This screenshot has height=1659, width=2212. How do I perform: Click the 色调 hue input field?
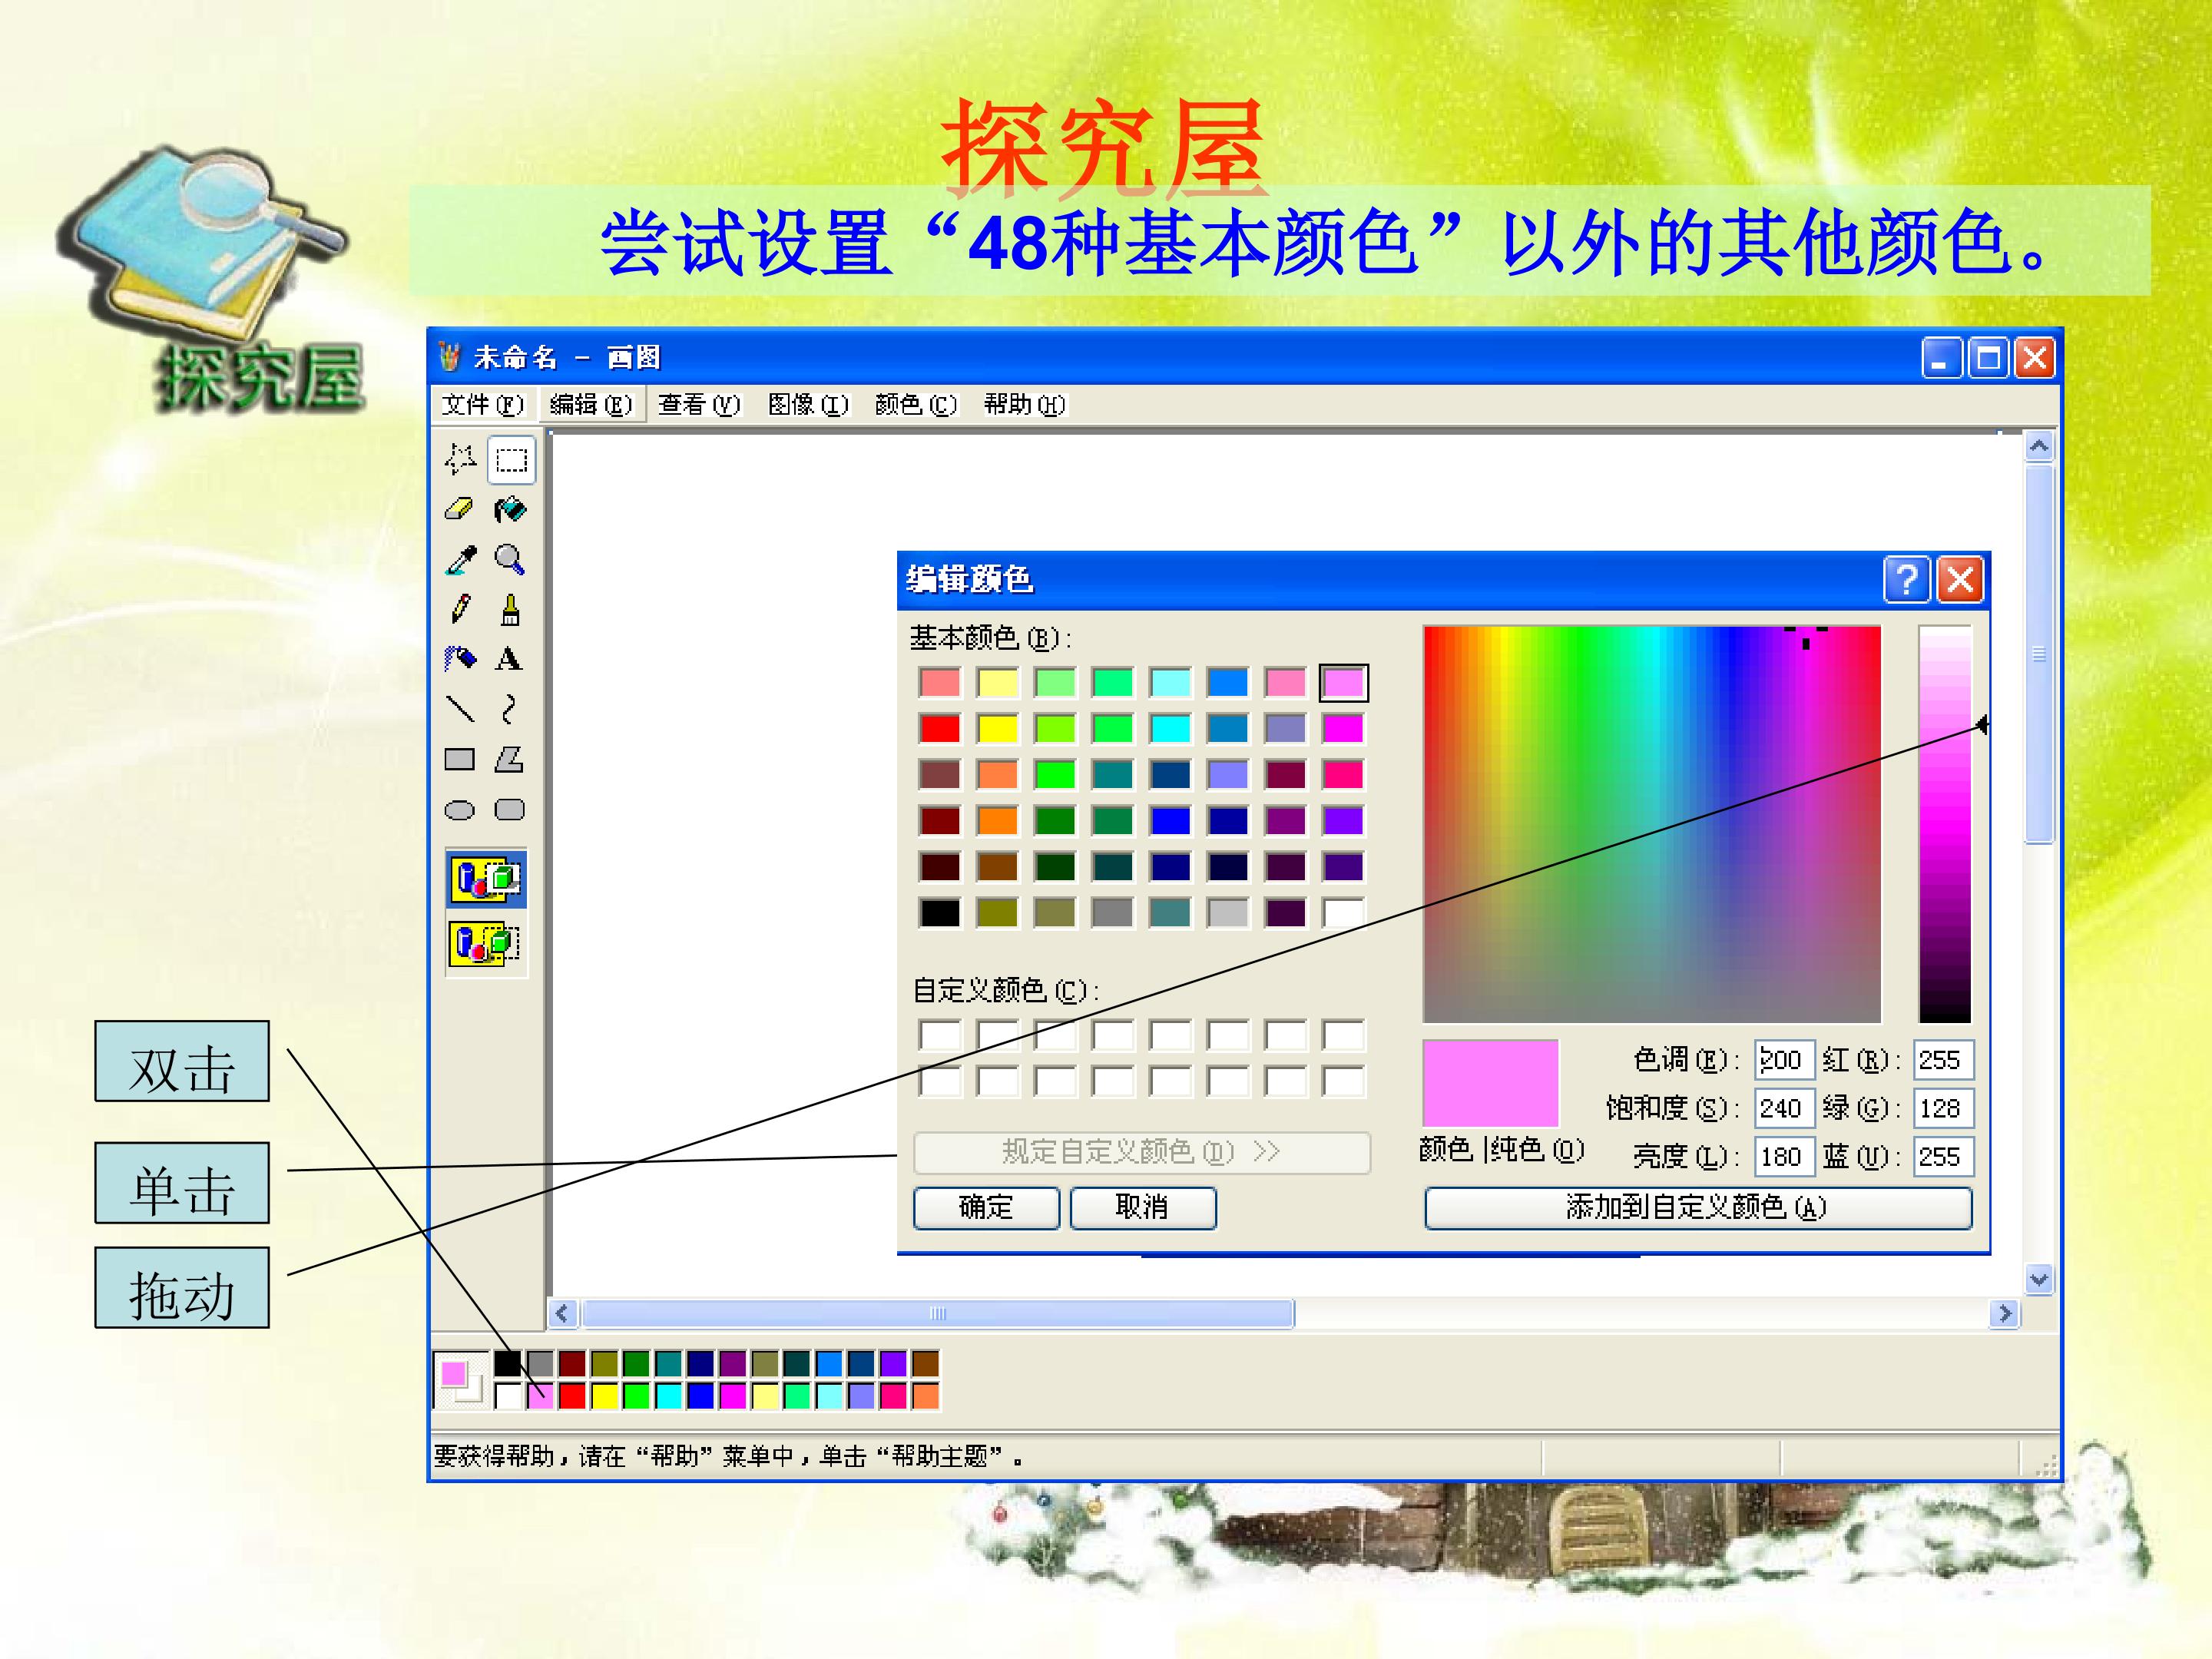click(1784, 1059)
